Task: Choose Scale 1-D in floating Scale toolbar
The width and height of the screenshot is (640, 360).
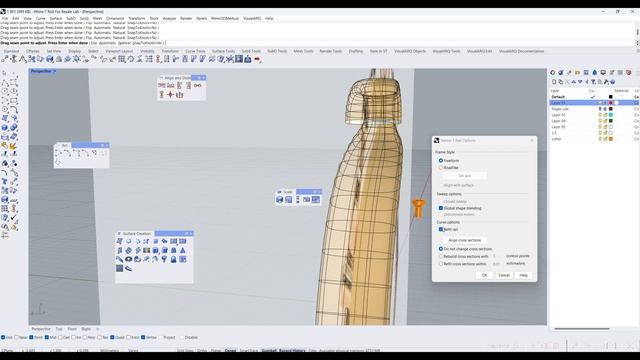Action: tap(298, 200)
